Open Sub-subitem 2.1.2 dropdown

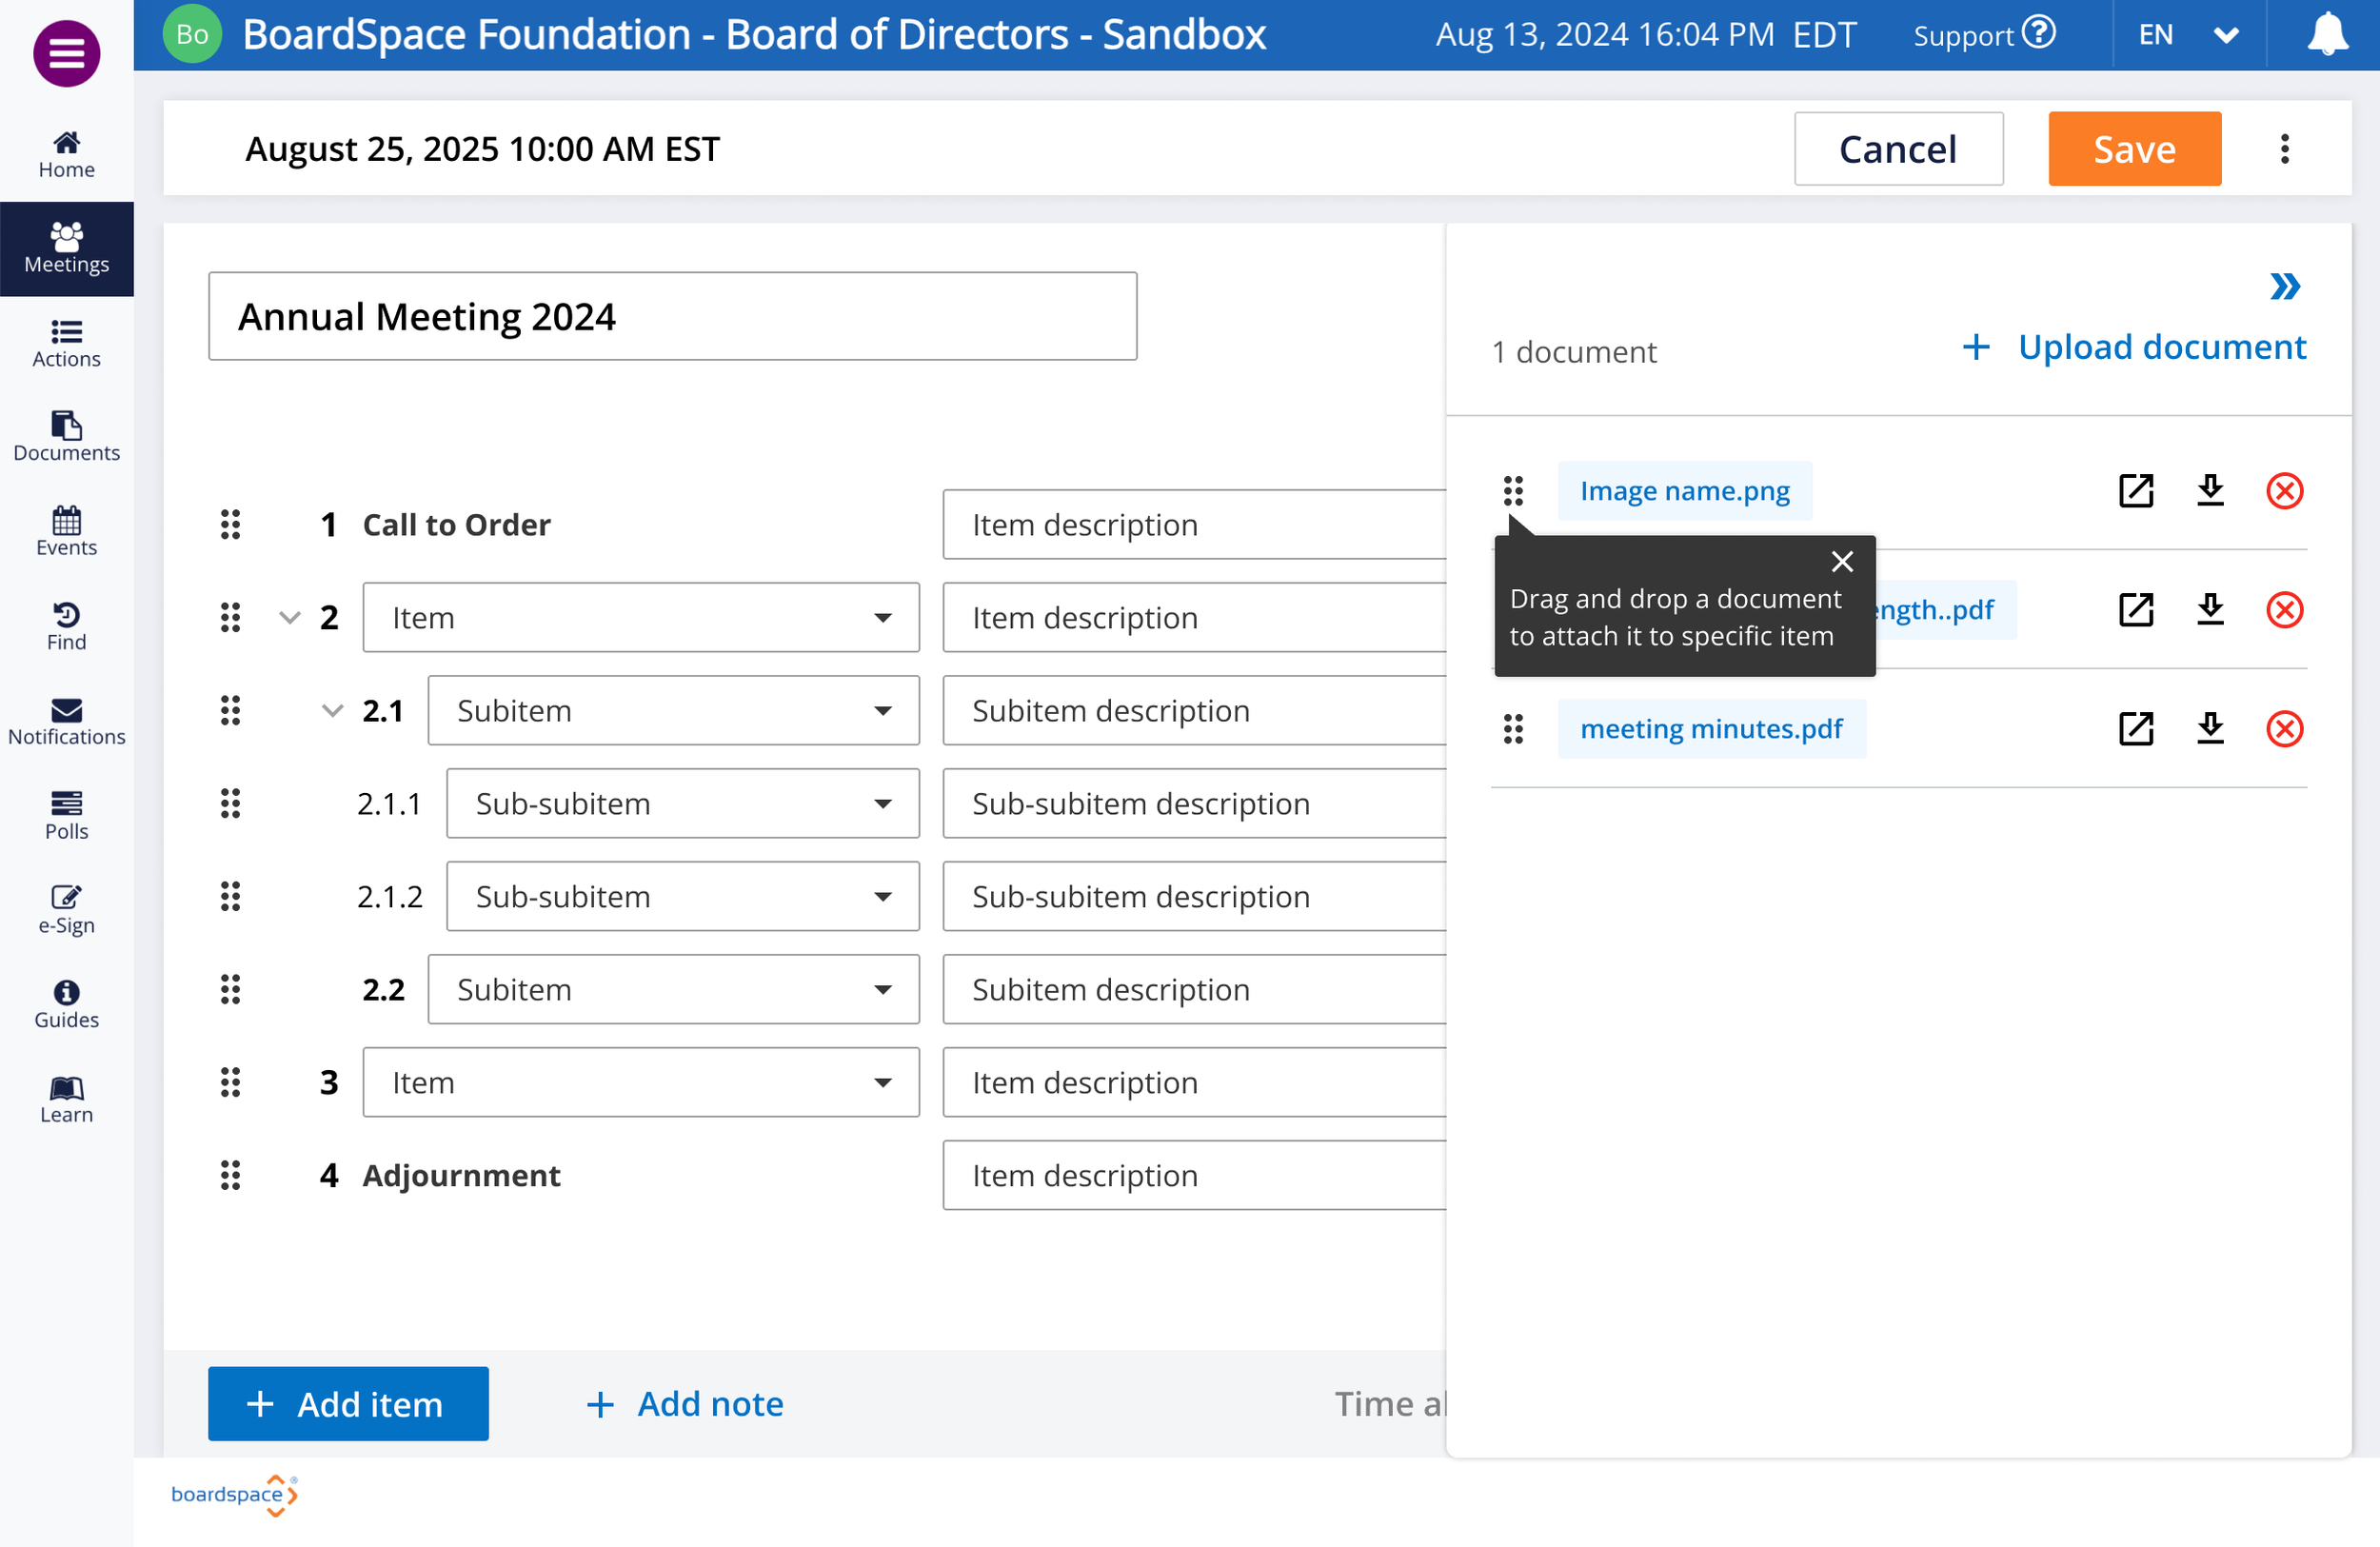coord(682,896)
